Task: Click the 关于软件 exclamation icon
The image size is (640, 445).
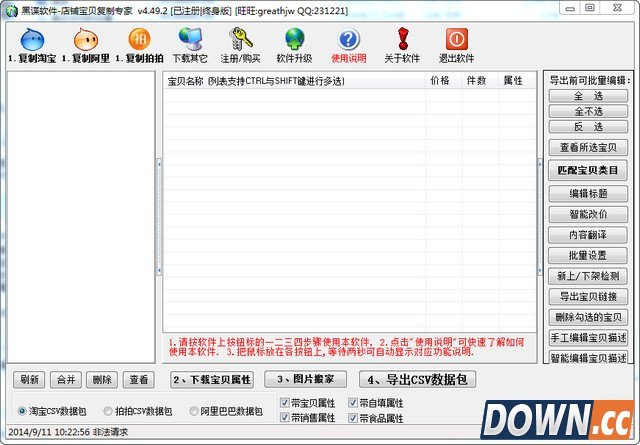Action: point(402,40)
